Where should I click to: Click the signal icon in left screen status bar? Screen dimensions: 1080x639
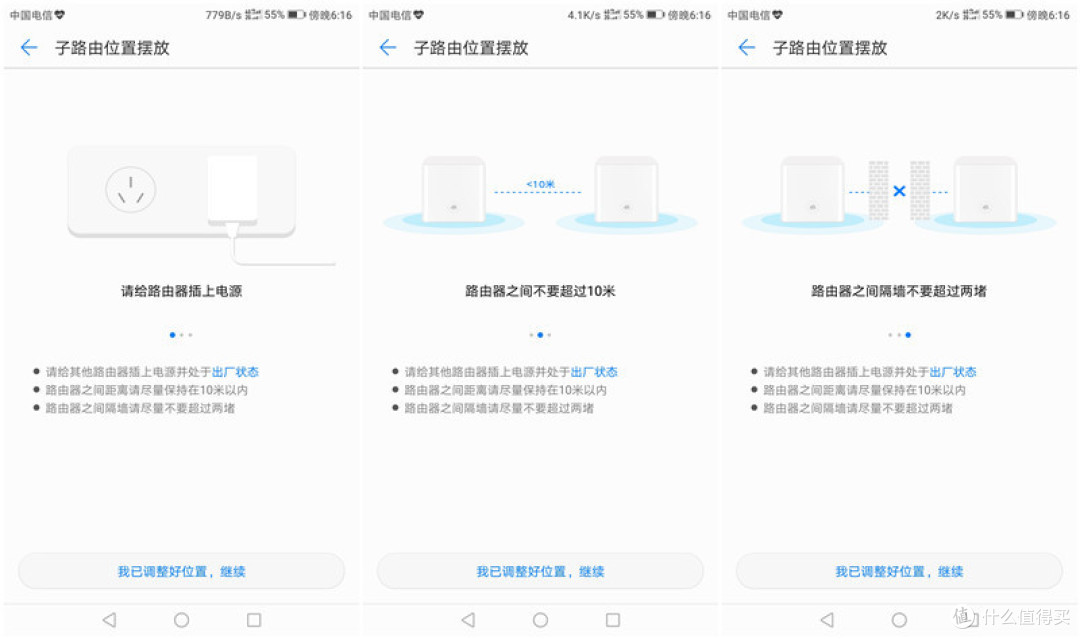point(253,14)
